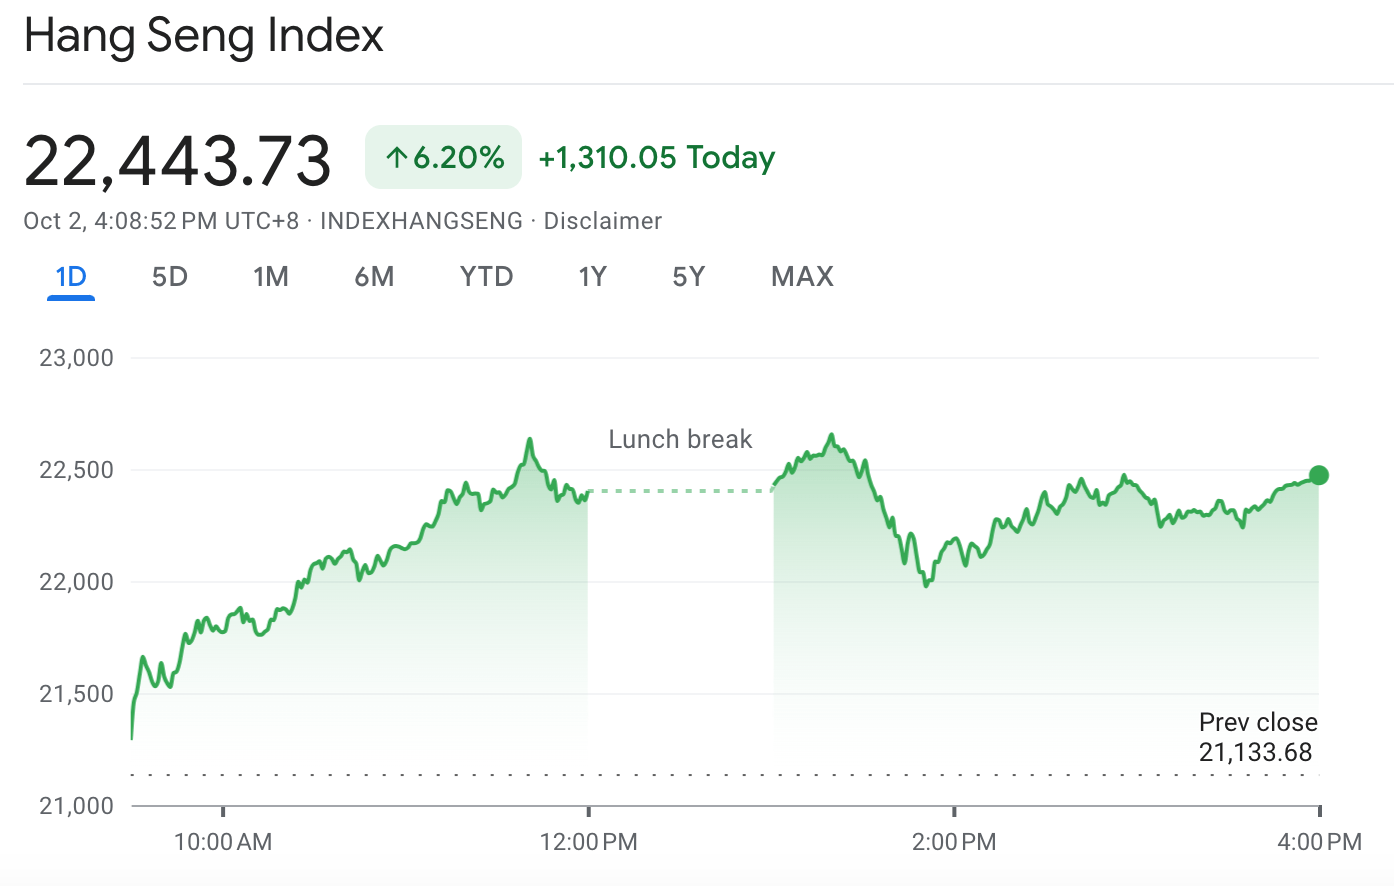
Task: Click the 12:00 PM axis label
Action: pyautogui.click(x=588, y=842)
